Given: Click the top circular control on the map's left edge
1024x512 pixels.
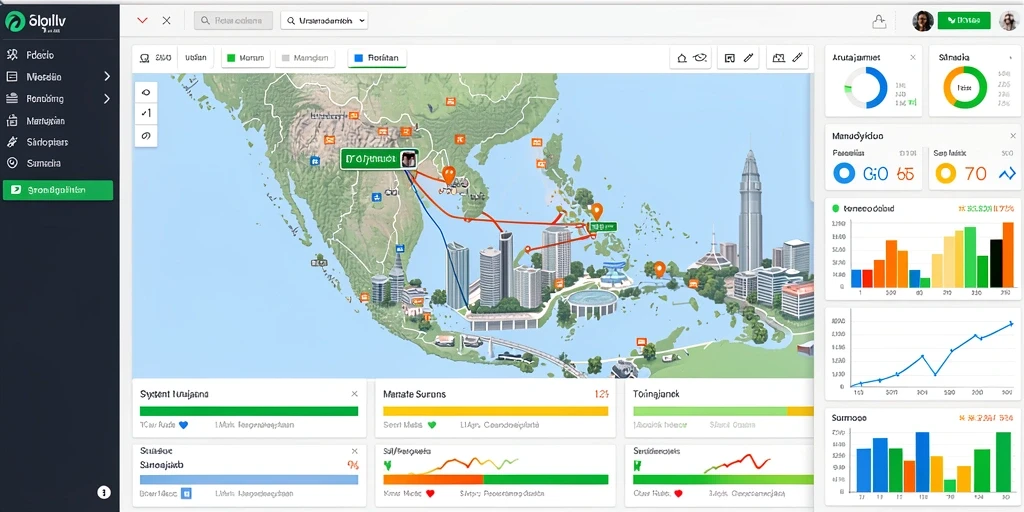Looking at the screenshot, I should click(146, 92).
